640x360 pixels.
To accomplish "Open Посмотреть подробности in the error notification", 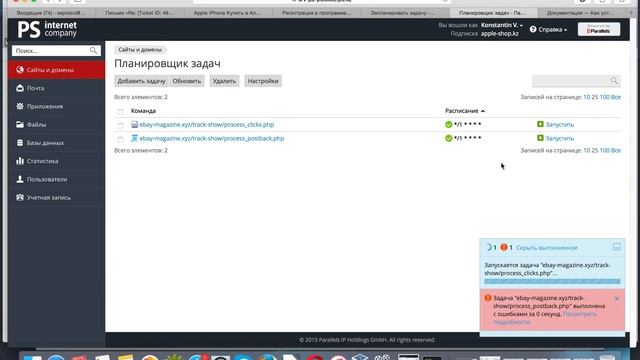I will 544,318.
